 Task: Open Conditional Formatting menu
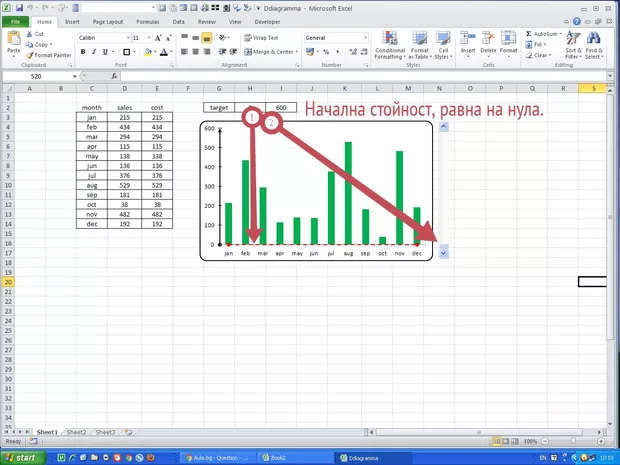pos(390,45)
